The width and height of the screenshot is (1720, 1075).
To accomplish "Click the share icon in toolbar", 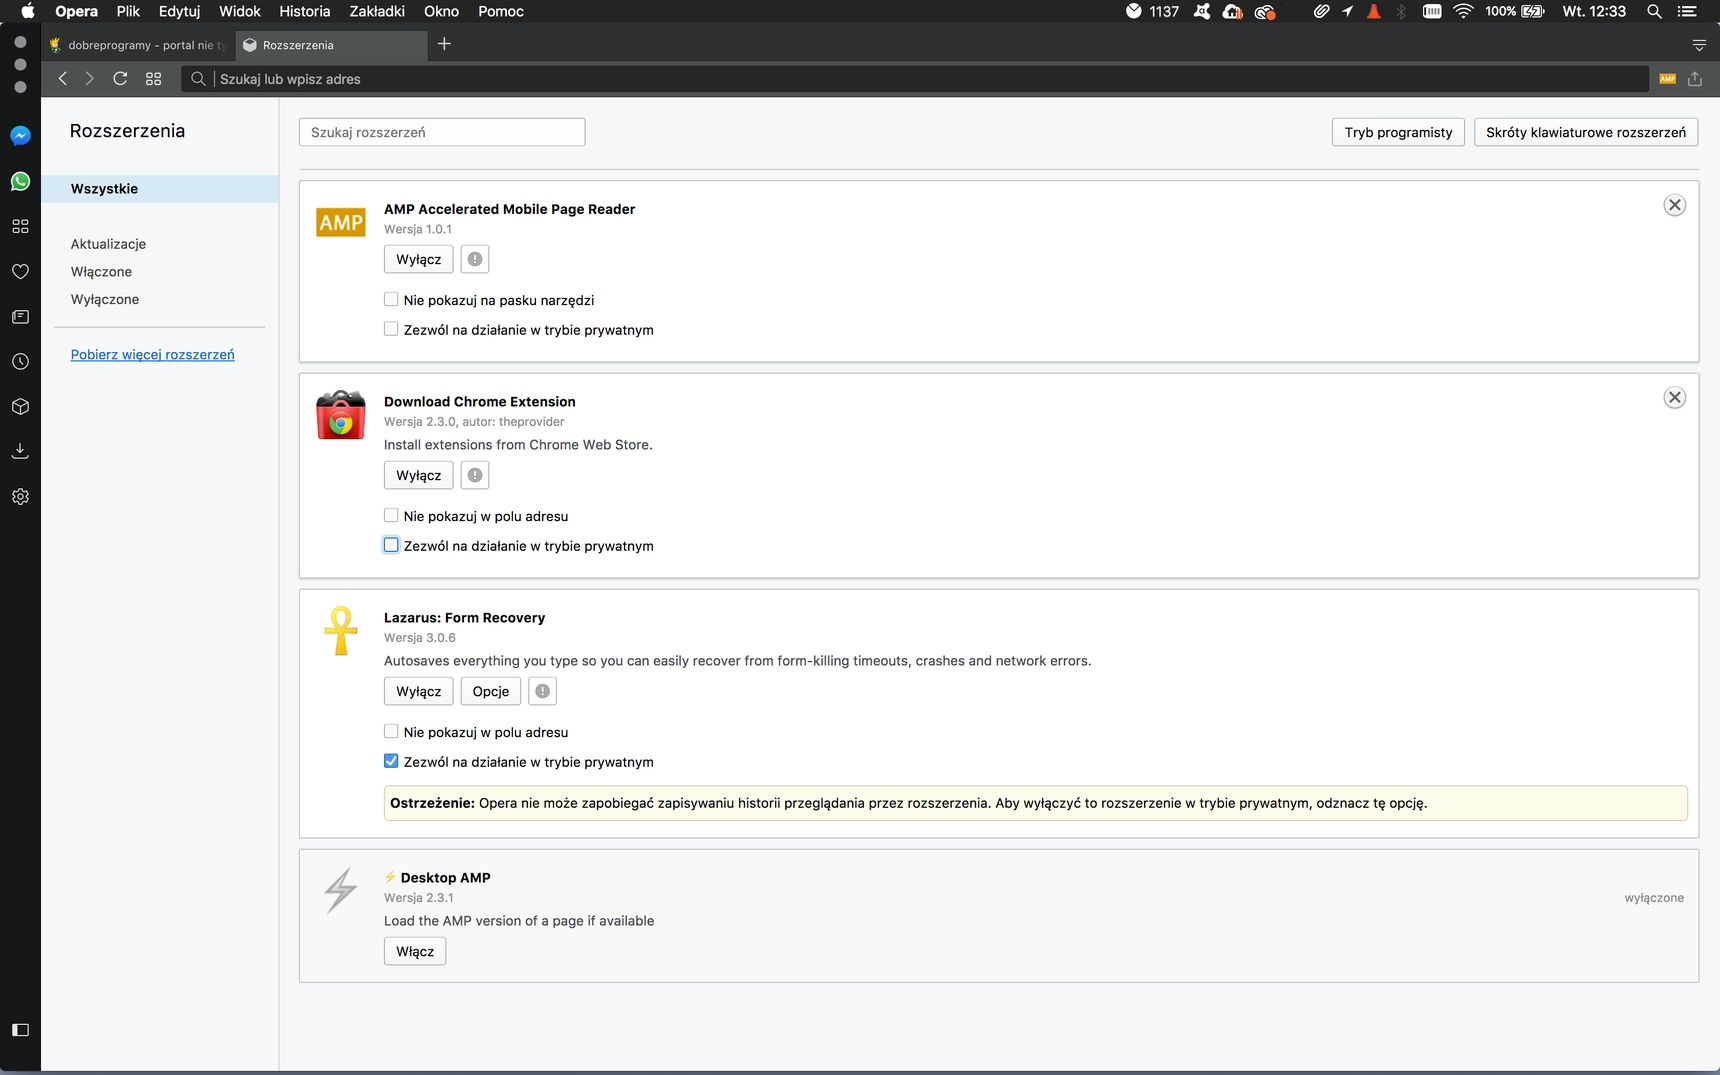I will (x=1695, y=78).
